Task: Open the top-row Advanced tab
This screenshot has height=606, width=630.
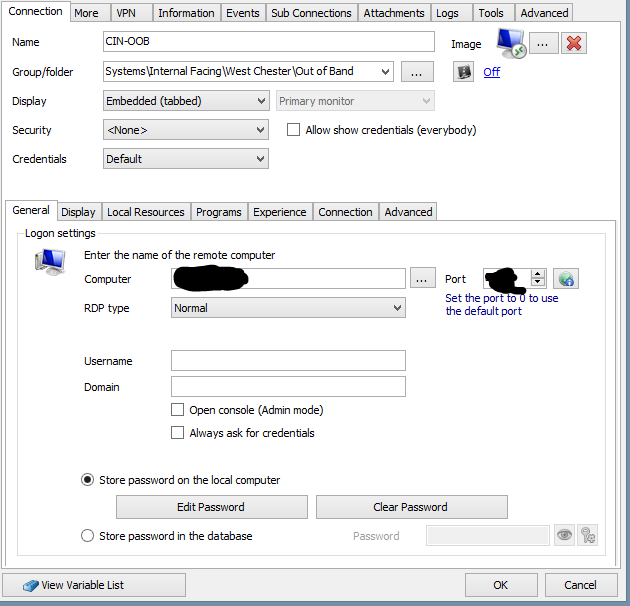Action: [544, 13]
